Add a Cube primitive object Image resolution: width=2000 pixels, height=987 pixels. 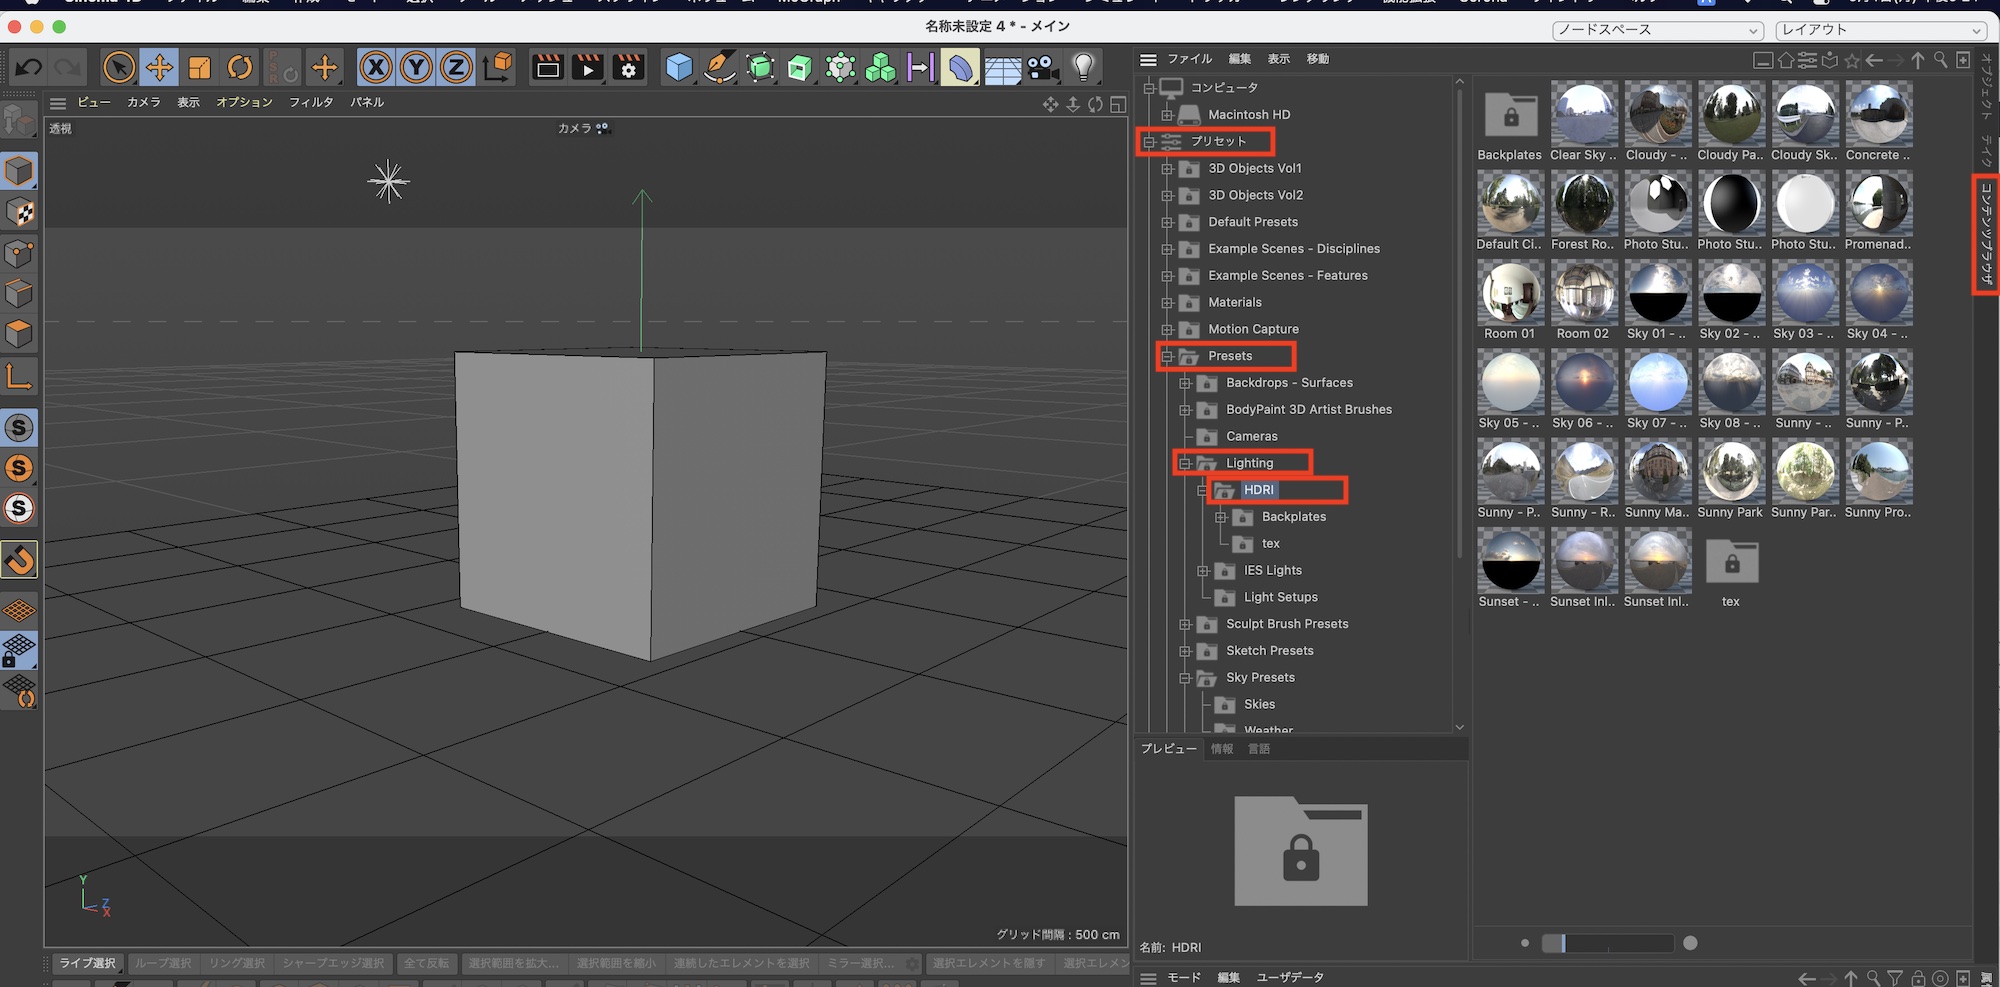tap(679, 68)
